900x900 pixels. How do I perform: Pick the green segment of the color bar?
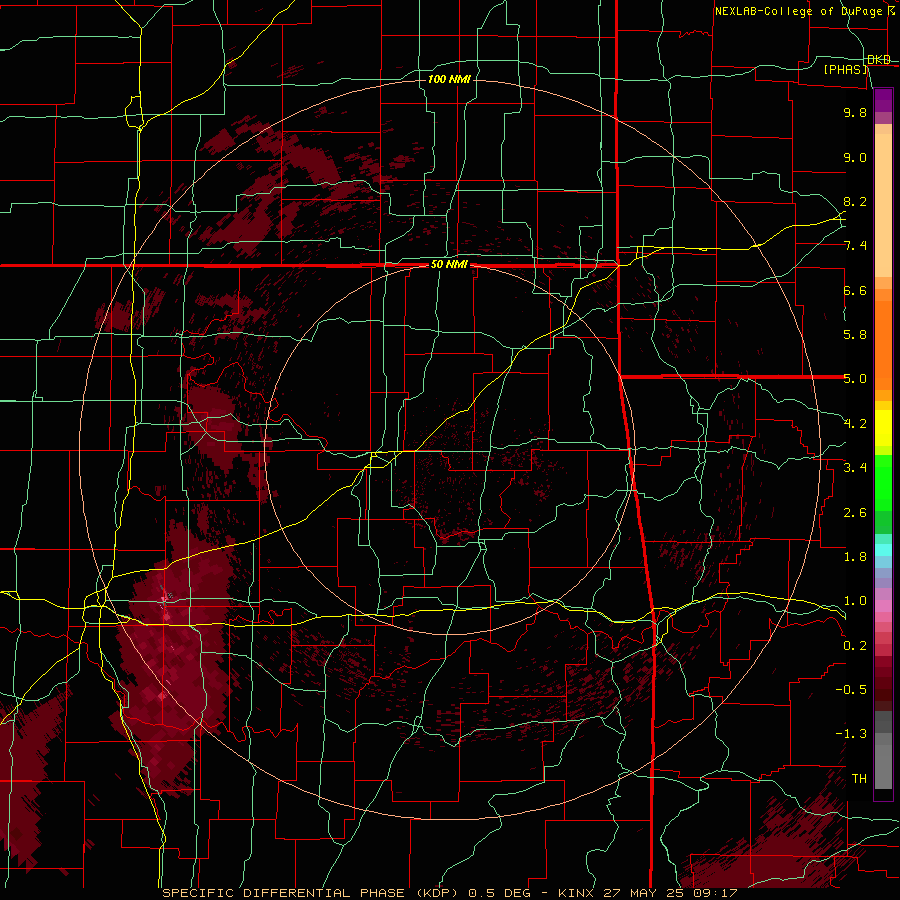[x=883, y=483]
